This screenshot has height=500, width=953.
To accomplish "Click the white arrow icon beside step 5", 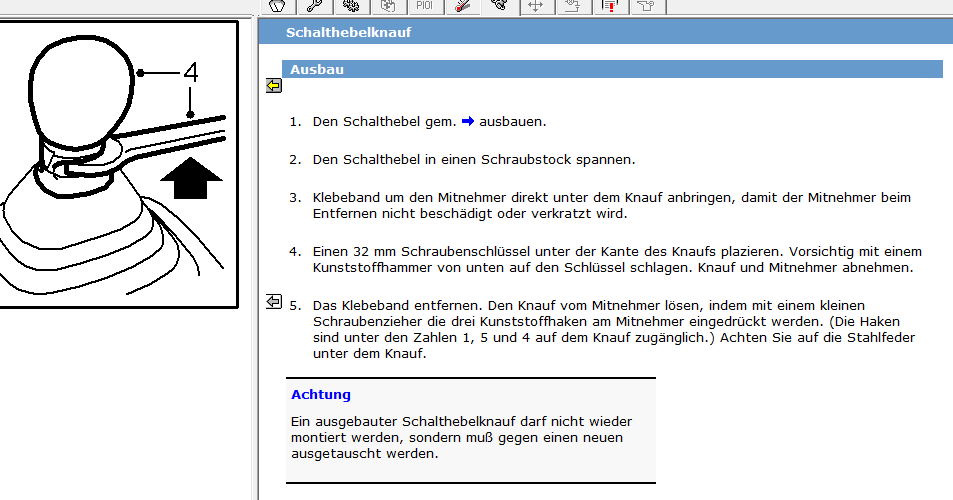I will (274, 301).
